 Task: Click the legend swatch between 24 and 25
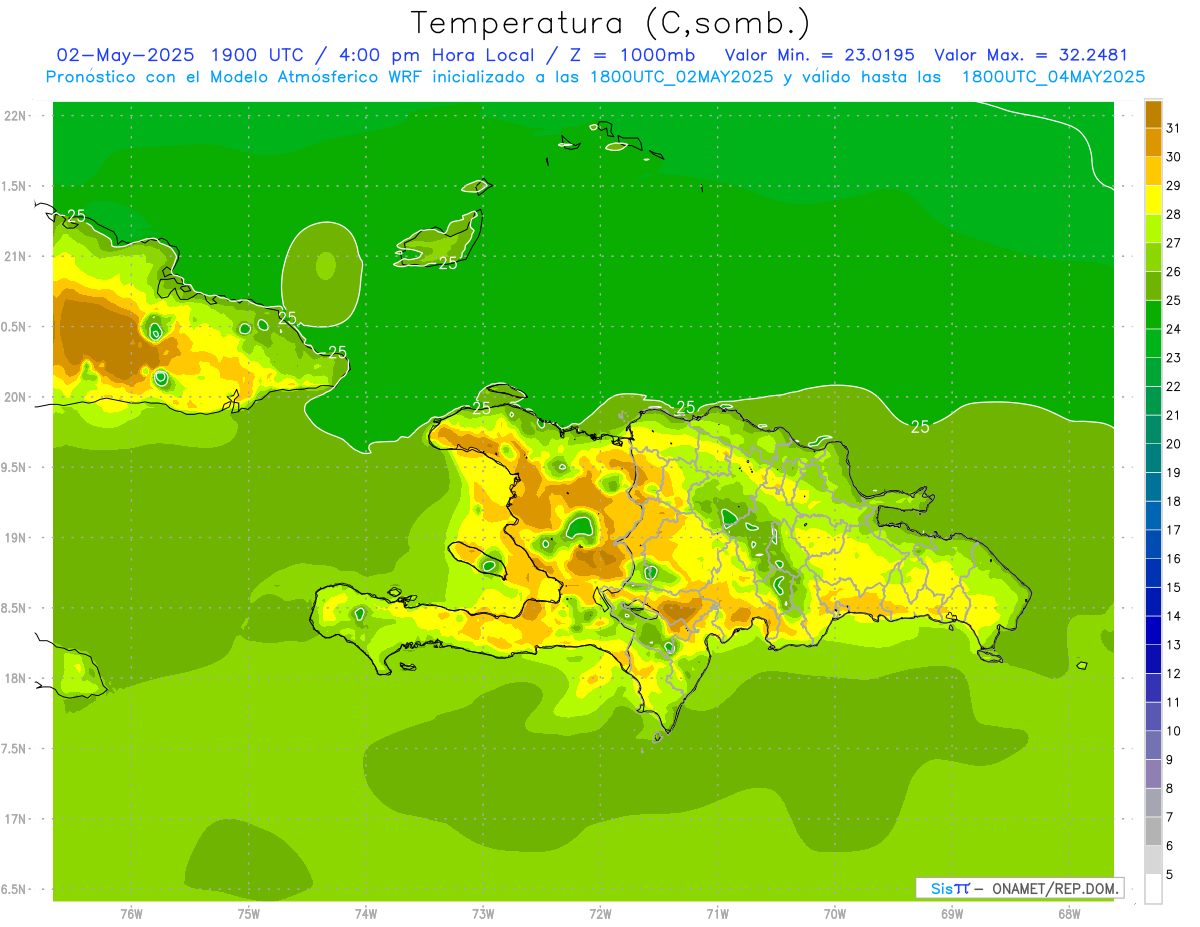(1153, 315)
